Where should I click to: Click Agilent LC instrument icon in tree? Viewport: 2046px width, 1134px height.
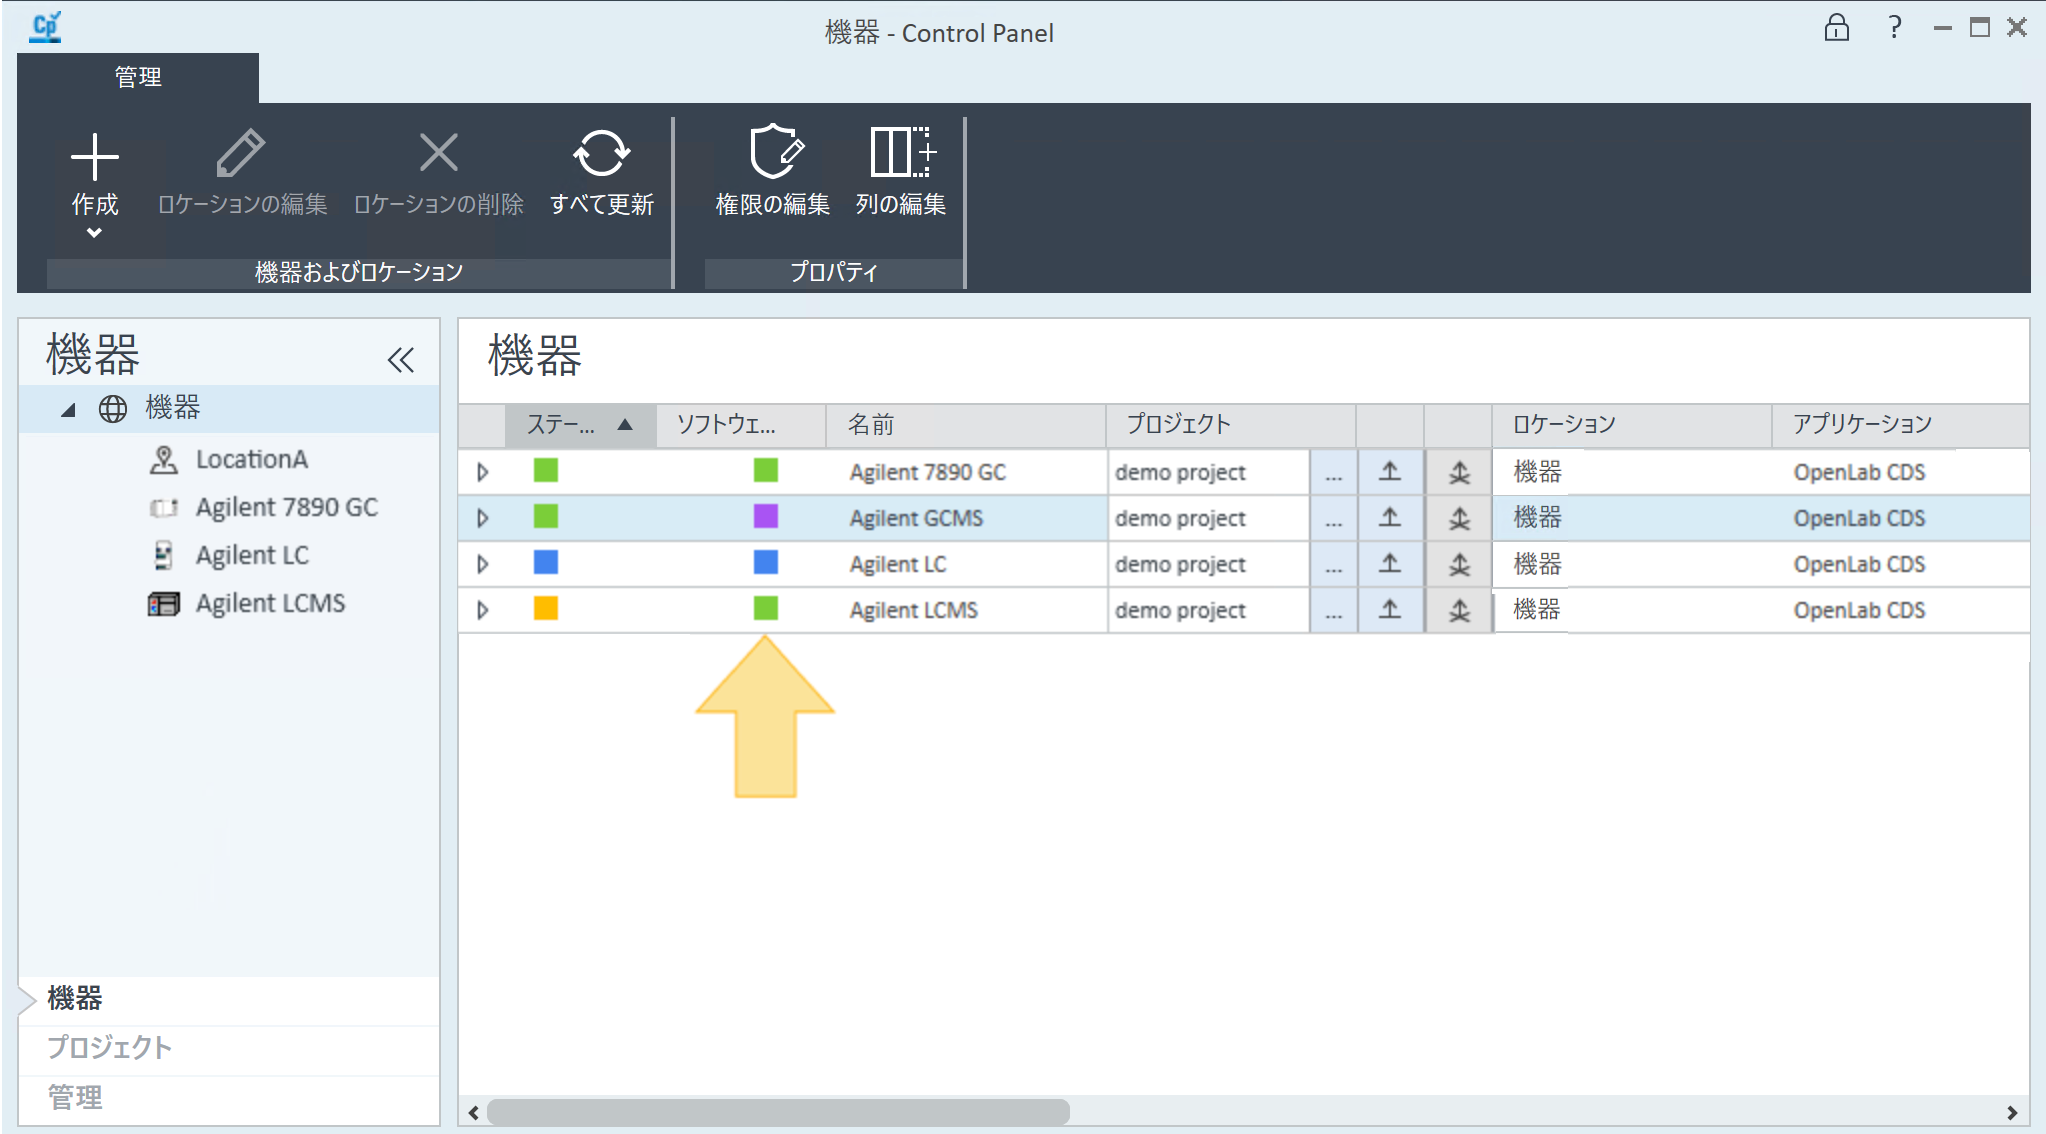click(163, 555)
